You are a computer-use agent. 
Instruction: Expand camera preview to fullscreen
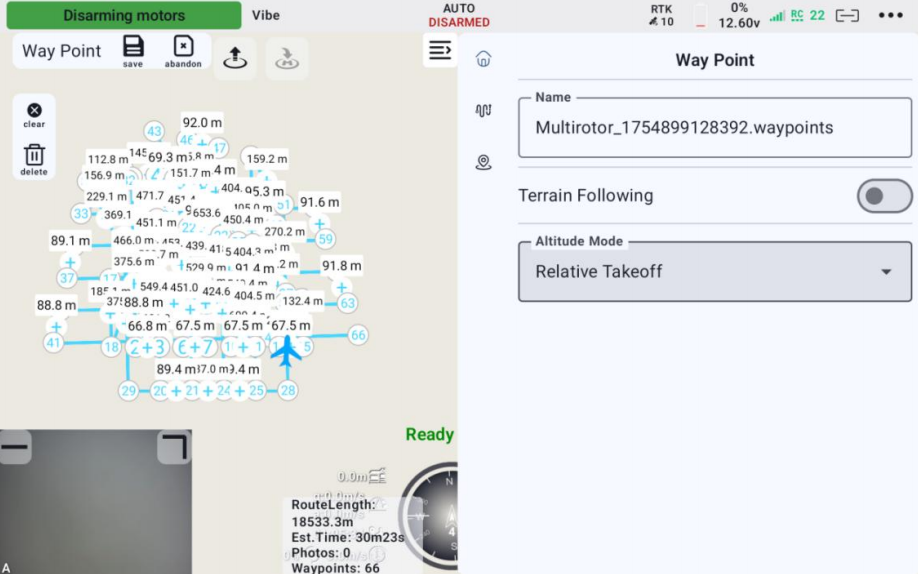174,448
